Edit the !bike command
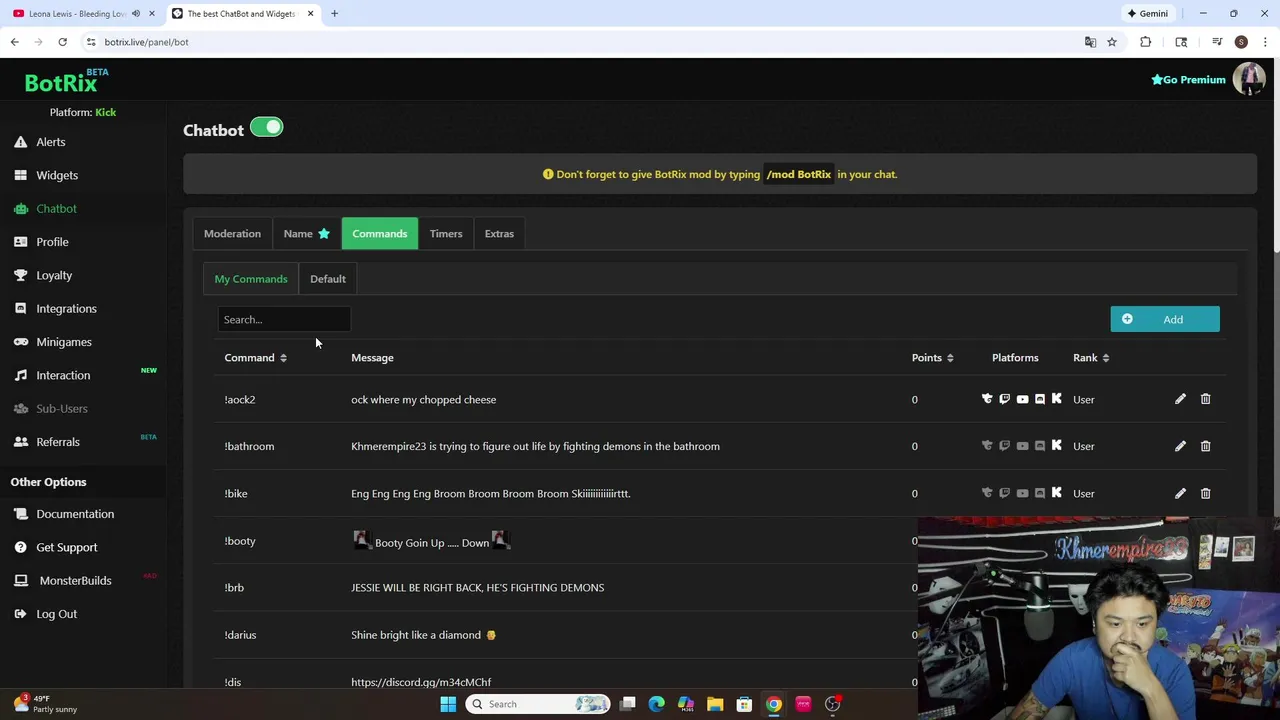The width and height of the screenshot is (1280, 720). coord(1180,493)
